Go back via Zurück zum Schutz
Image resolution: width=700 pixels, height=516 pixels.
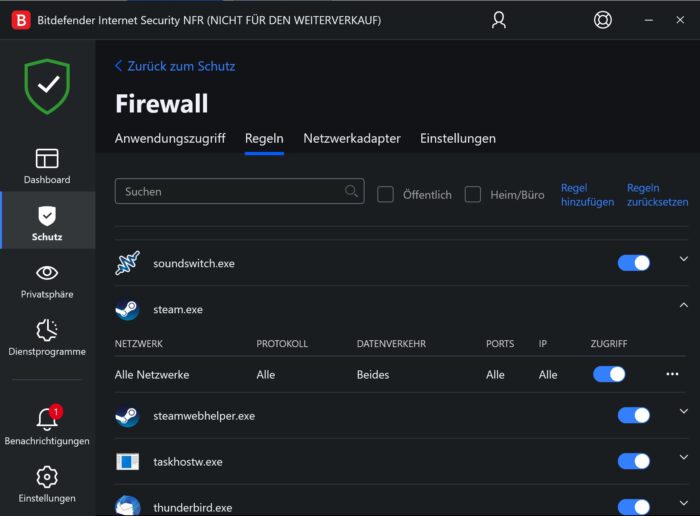[175, 66]
